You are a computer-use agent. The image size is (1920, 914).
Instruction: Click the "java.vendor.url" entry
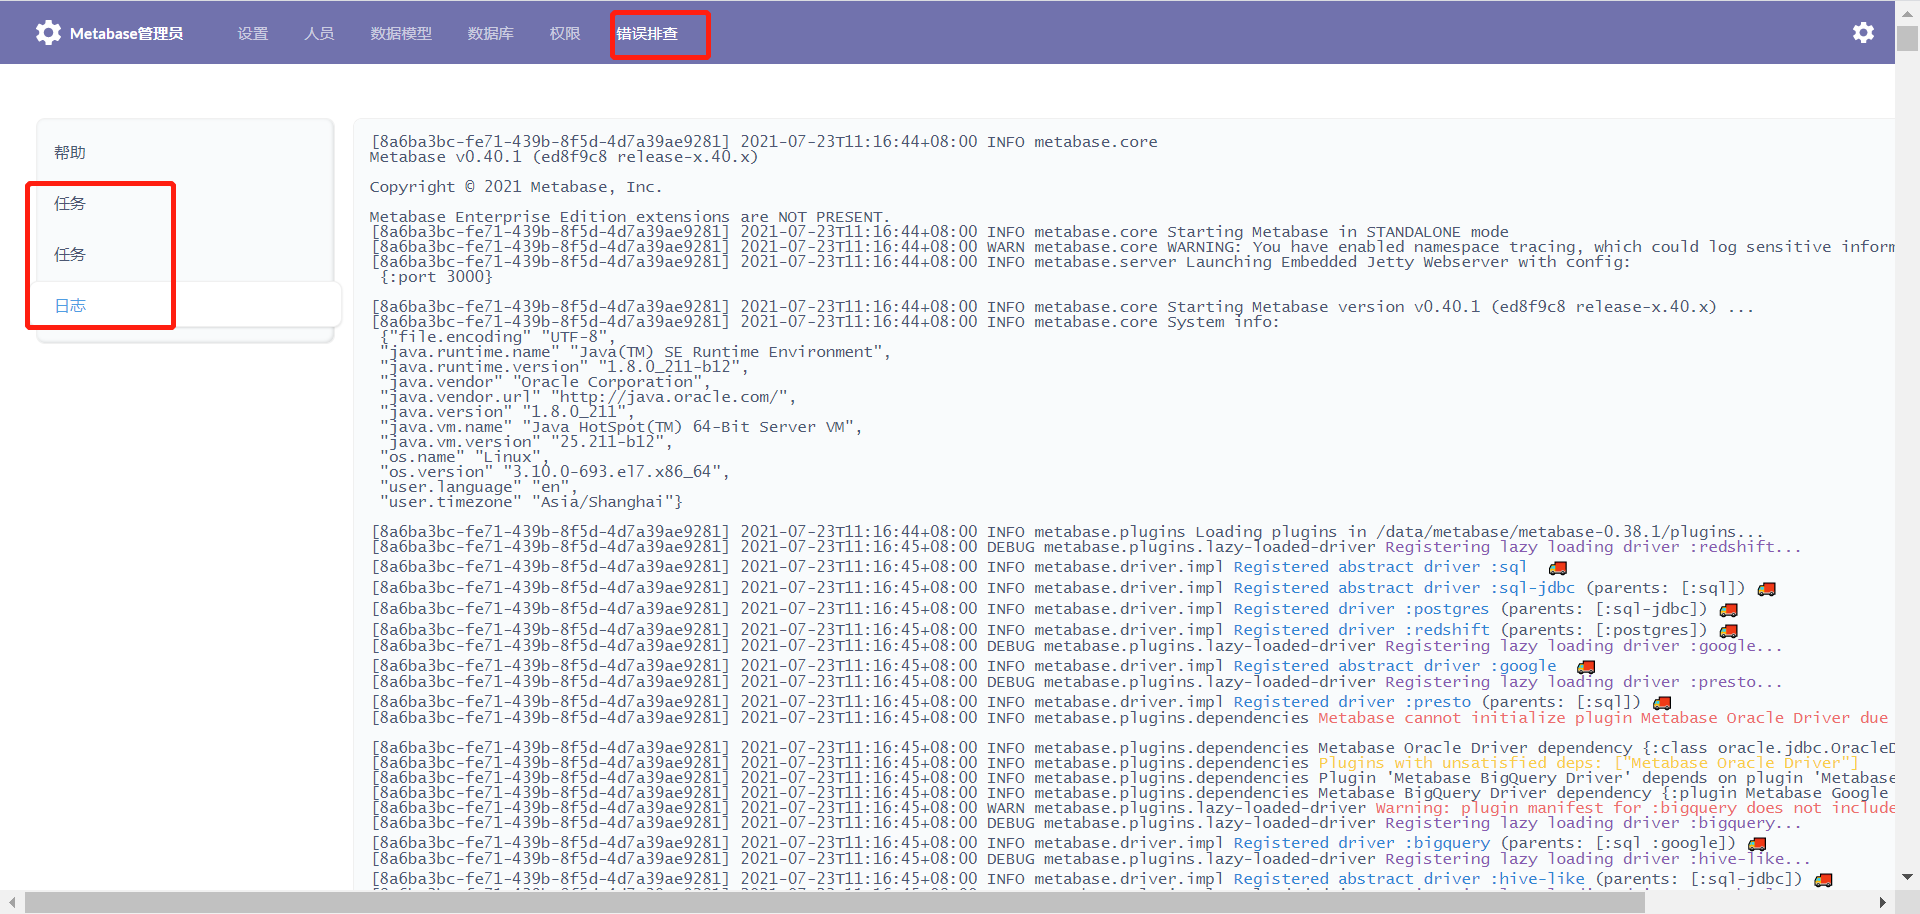(x=588, y=397)
